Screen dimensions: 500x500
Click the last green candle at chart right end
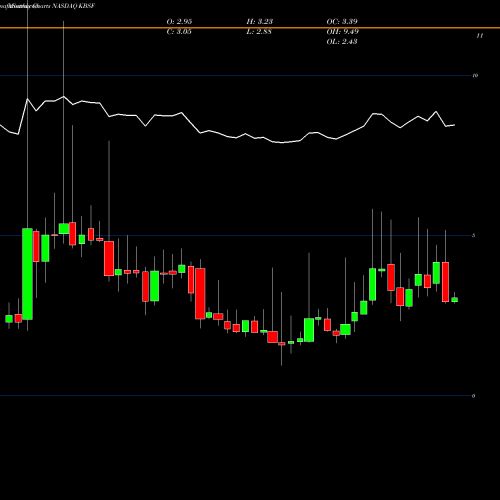(454, 300)
